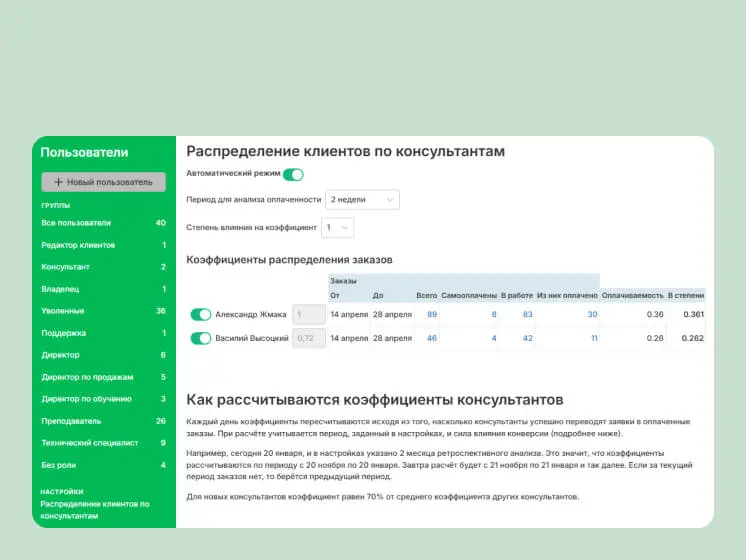Open the Период для анализа оплаченности dropdown

(362, 199)
